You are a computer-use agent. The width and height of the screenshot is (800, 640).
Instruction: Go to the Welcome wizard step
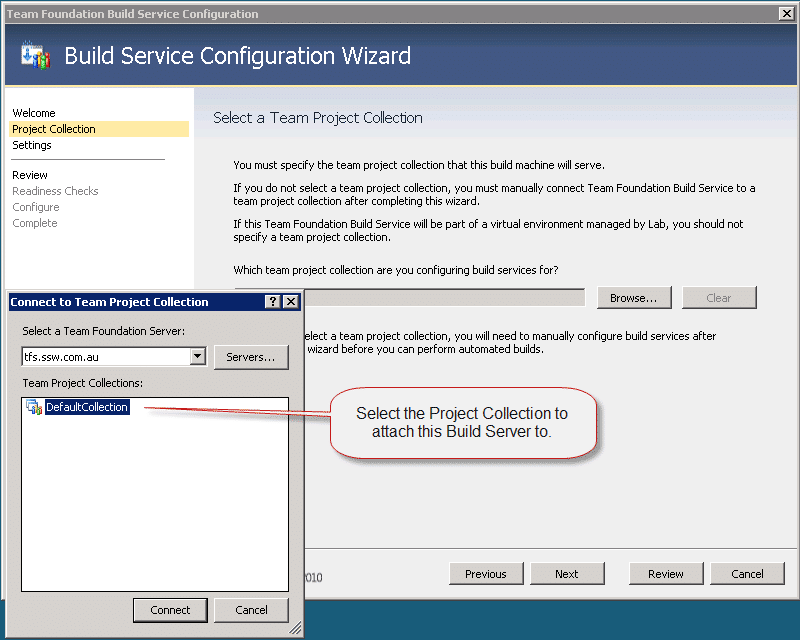point(34,113)
